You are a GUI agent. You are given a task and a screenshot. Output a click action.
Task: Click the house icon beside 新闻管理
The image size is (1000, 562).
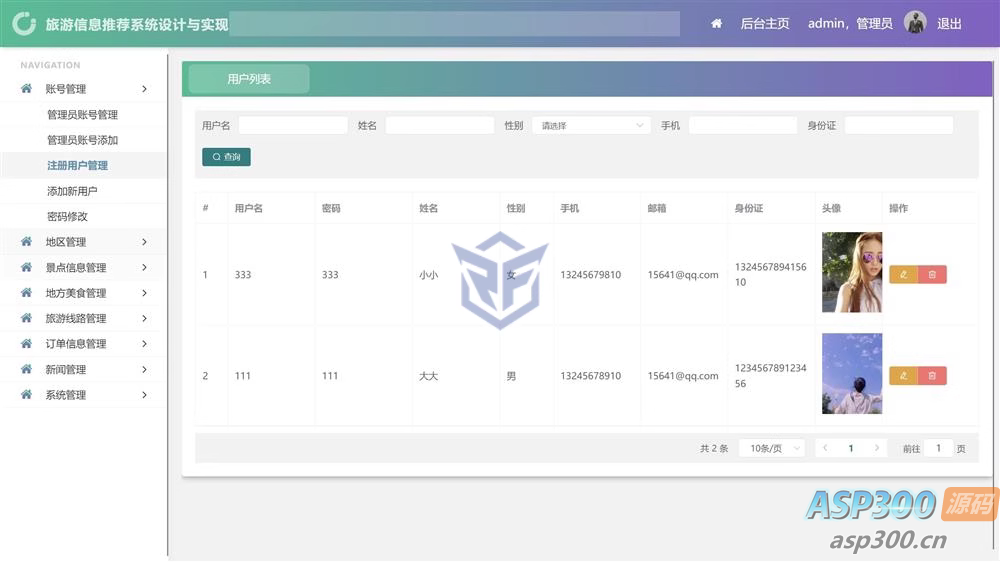click(26, 369)
